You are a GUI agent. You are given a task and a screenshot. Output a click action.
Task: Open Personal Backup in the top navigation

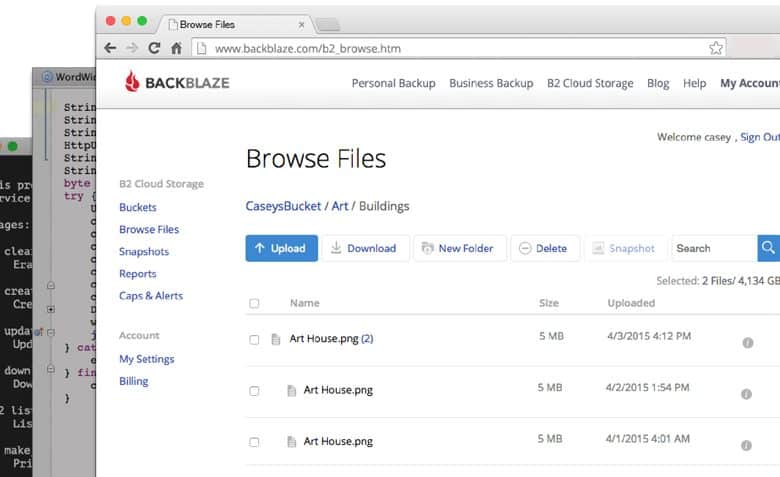pos(393,83)
